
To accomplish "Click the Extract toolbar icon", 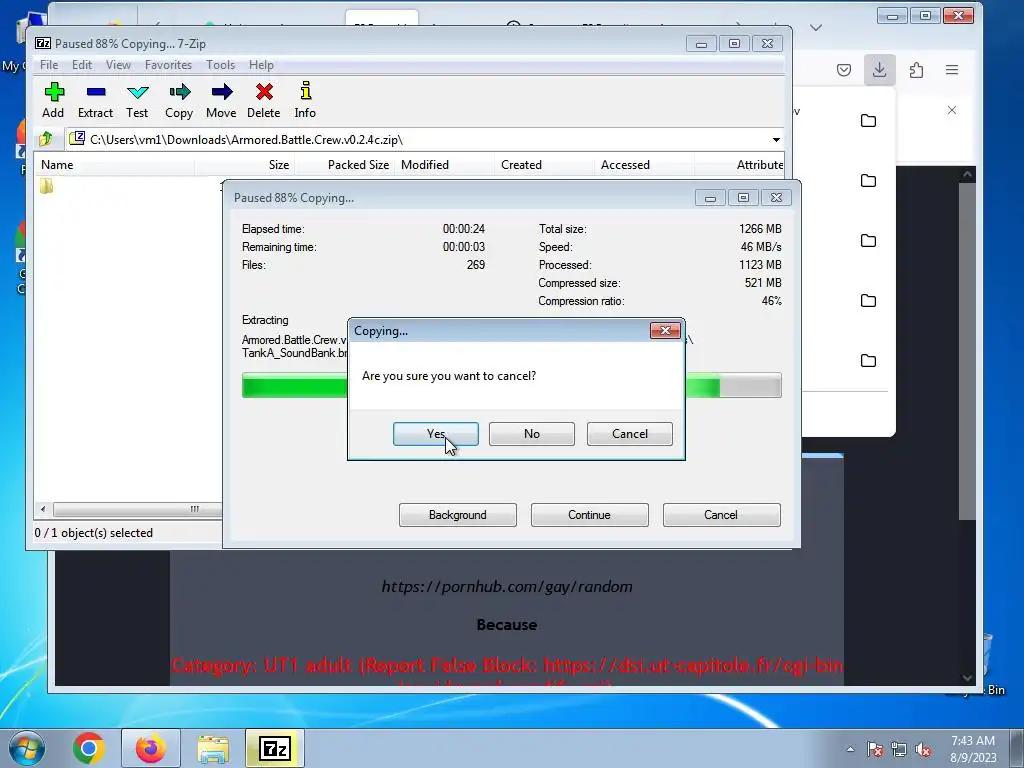I will tap(95, 100).
